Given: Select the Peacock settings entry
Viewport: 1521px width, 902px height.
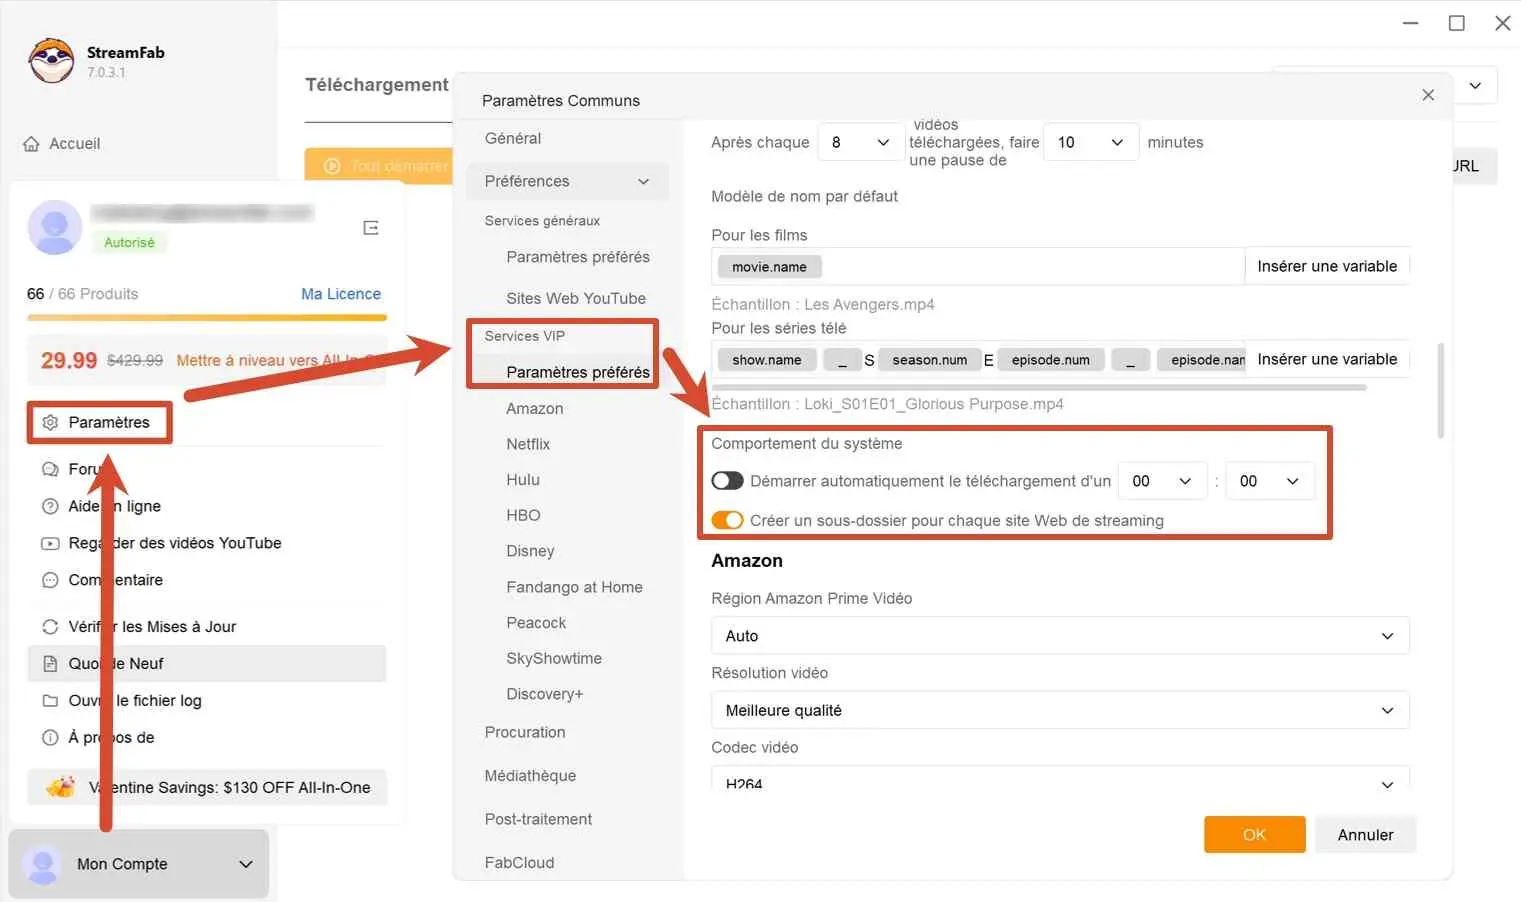Looking at the screenshot, I should click(536, 623).
